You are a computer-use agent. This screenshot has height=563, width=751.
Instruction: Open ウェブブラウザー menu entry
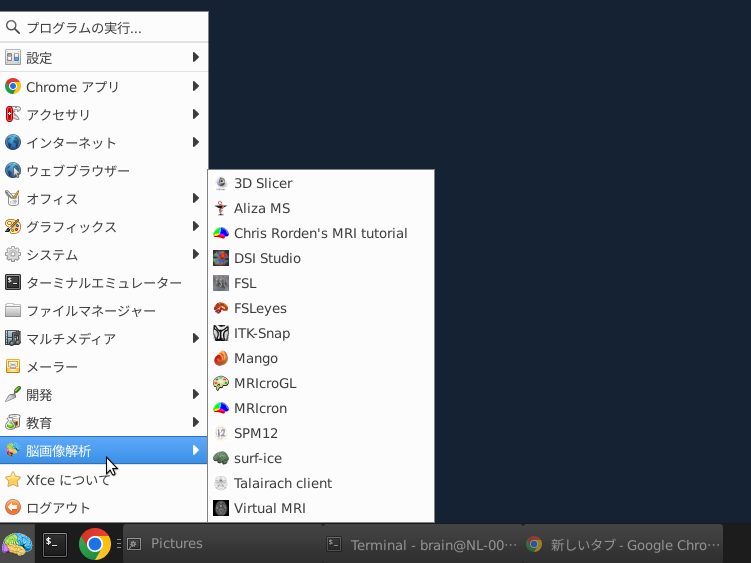pyautogui.click(x=104, y=171)
